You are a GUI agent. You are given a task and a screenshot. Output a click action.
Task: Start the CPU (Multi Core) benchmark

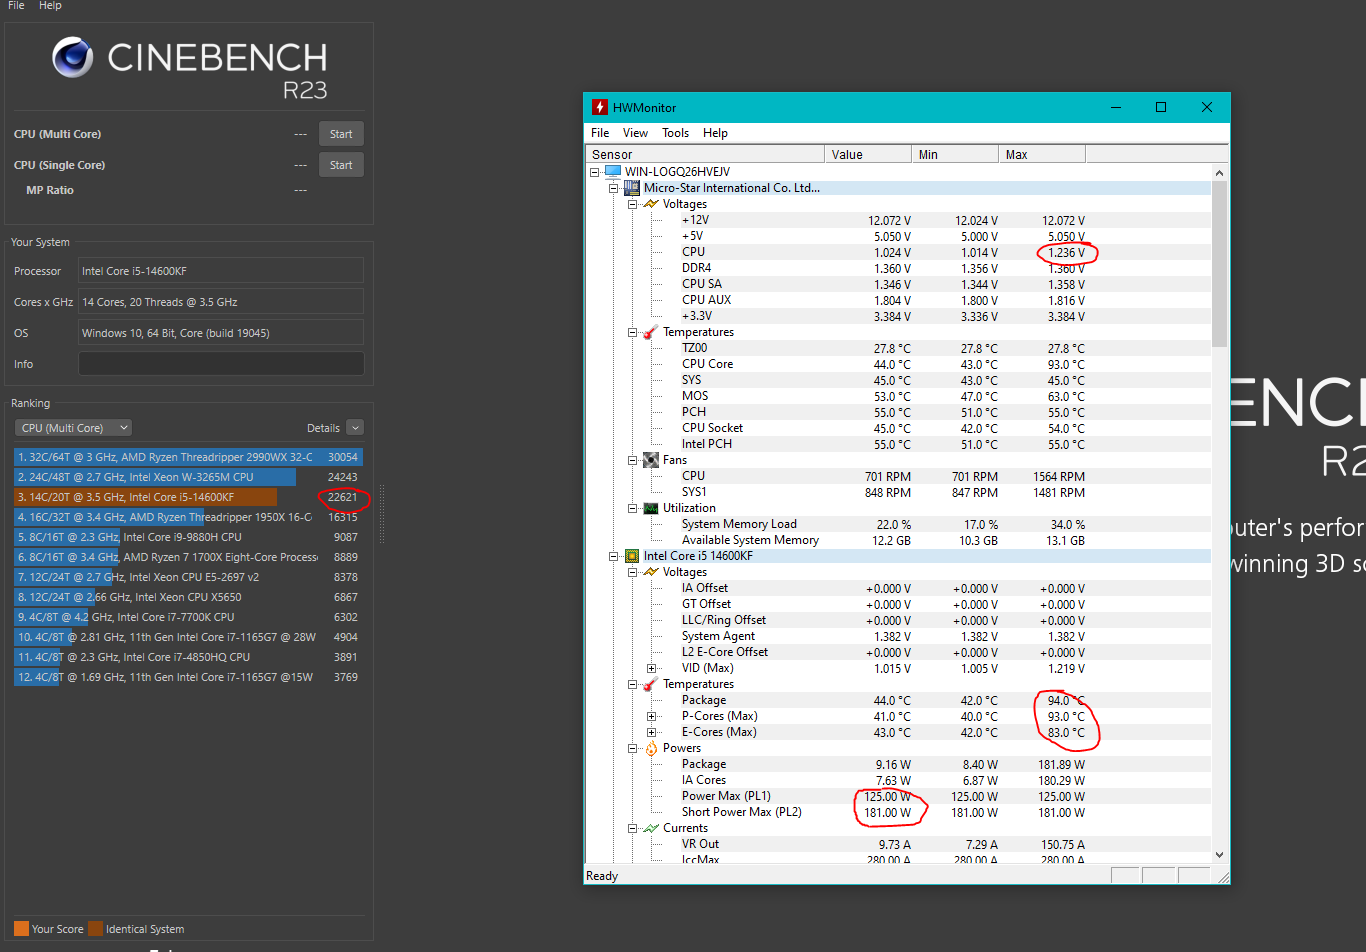[341, 134]
